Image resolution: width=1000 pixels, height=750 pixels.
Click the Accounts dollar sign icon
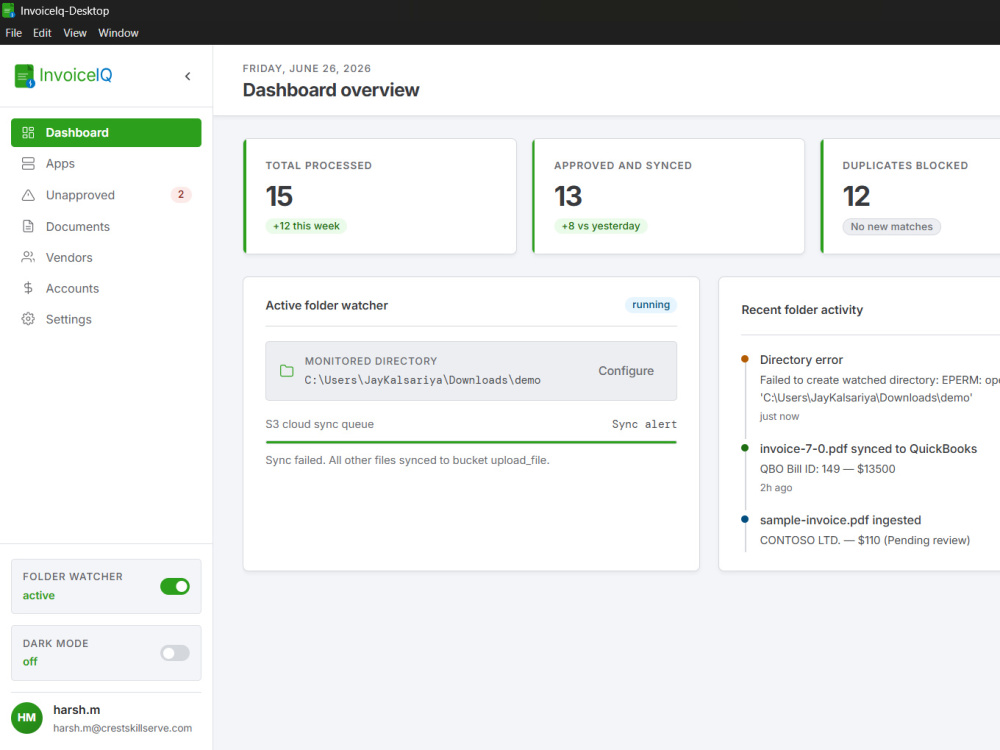tap(28, 288)
